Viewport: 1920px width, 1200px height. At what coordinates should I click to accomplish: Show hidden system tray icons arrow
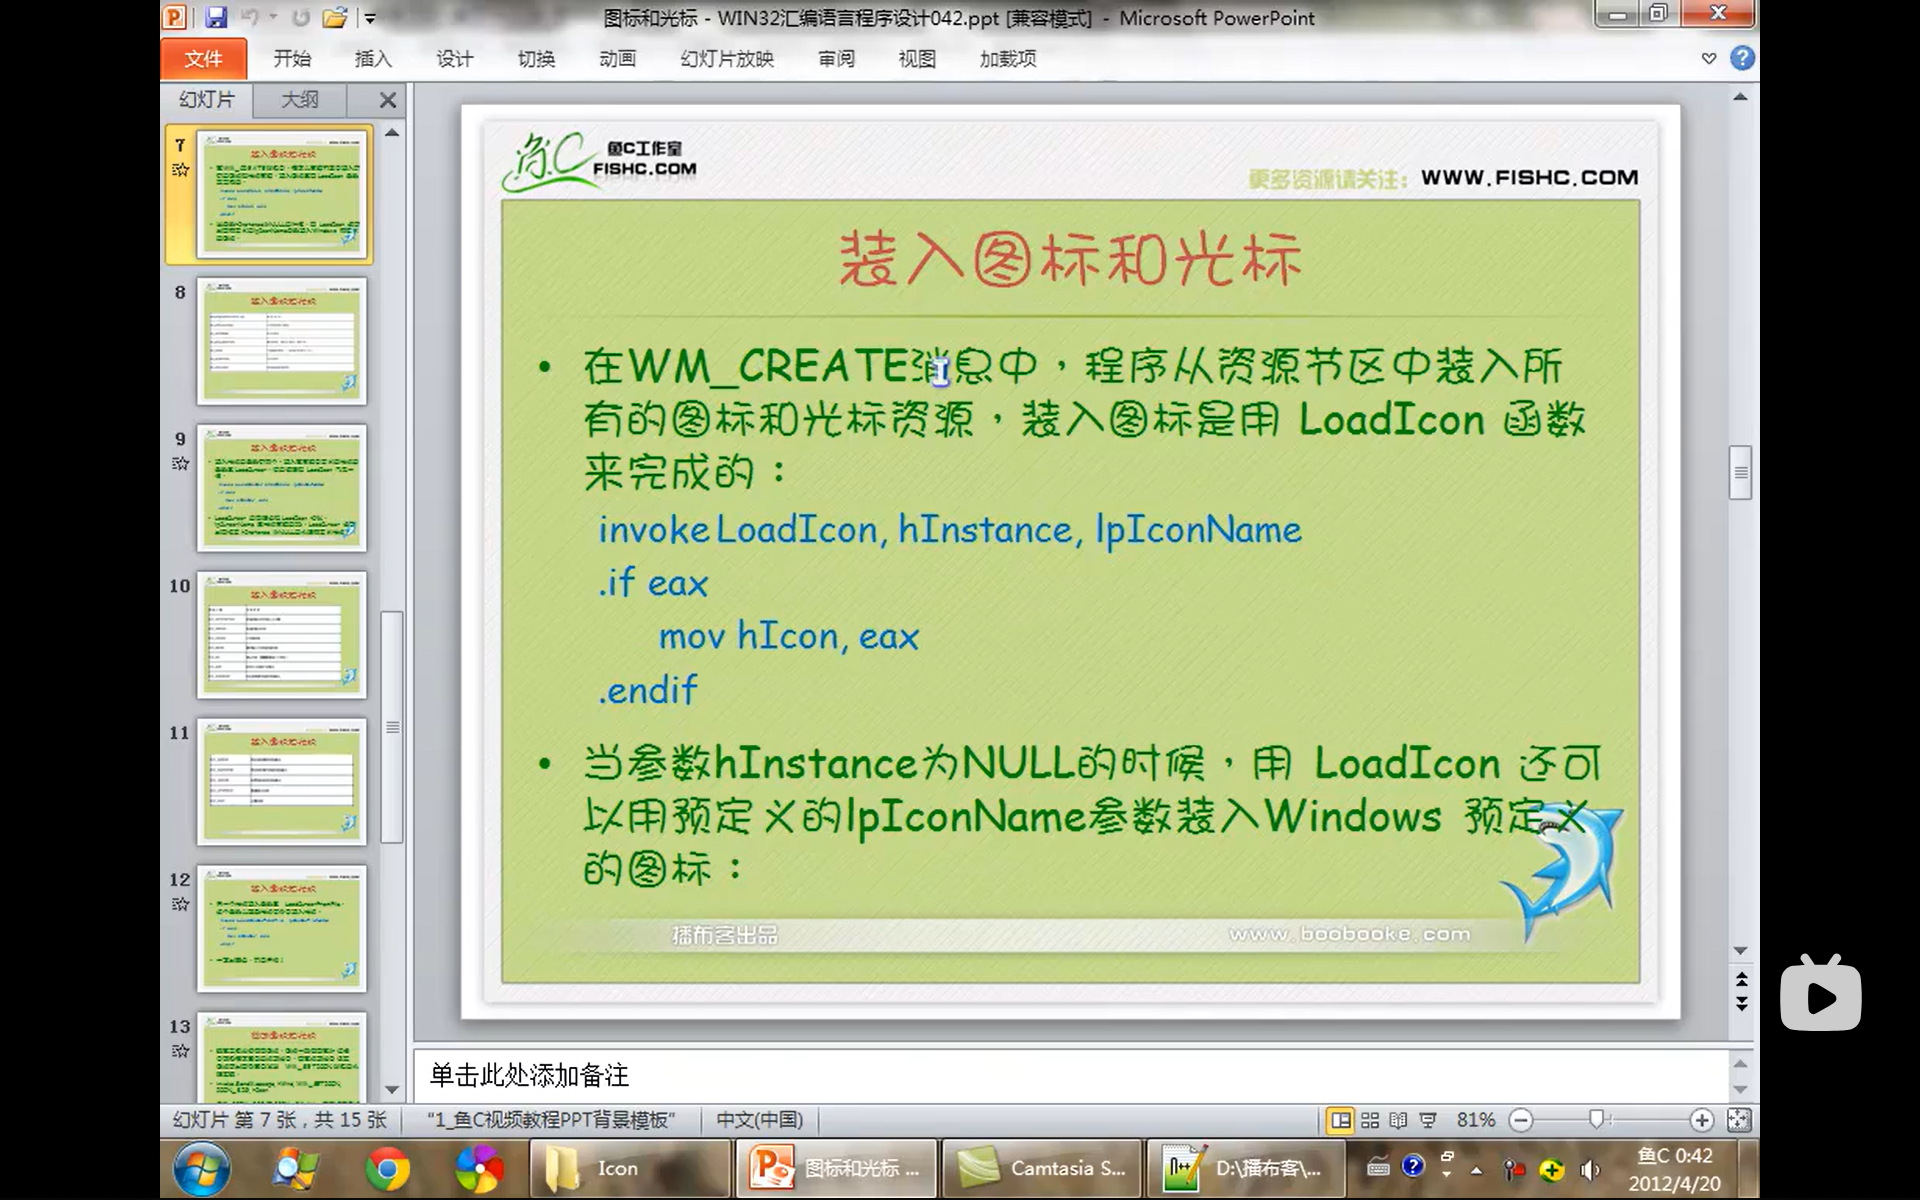click(1476, 1170)
